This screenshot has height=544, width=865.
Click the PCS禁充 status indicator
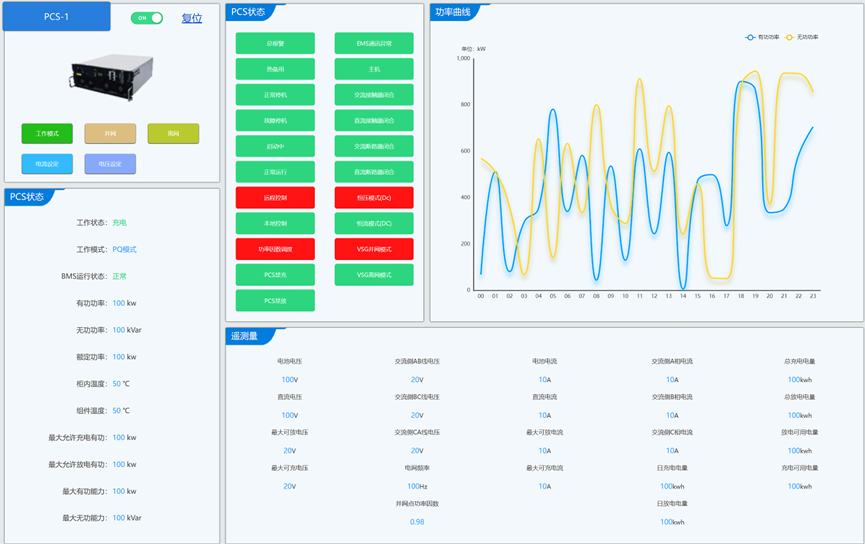pos(275,275)
